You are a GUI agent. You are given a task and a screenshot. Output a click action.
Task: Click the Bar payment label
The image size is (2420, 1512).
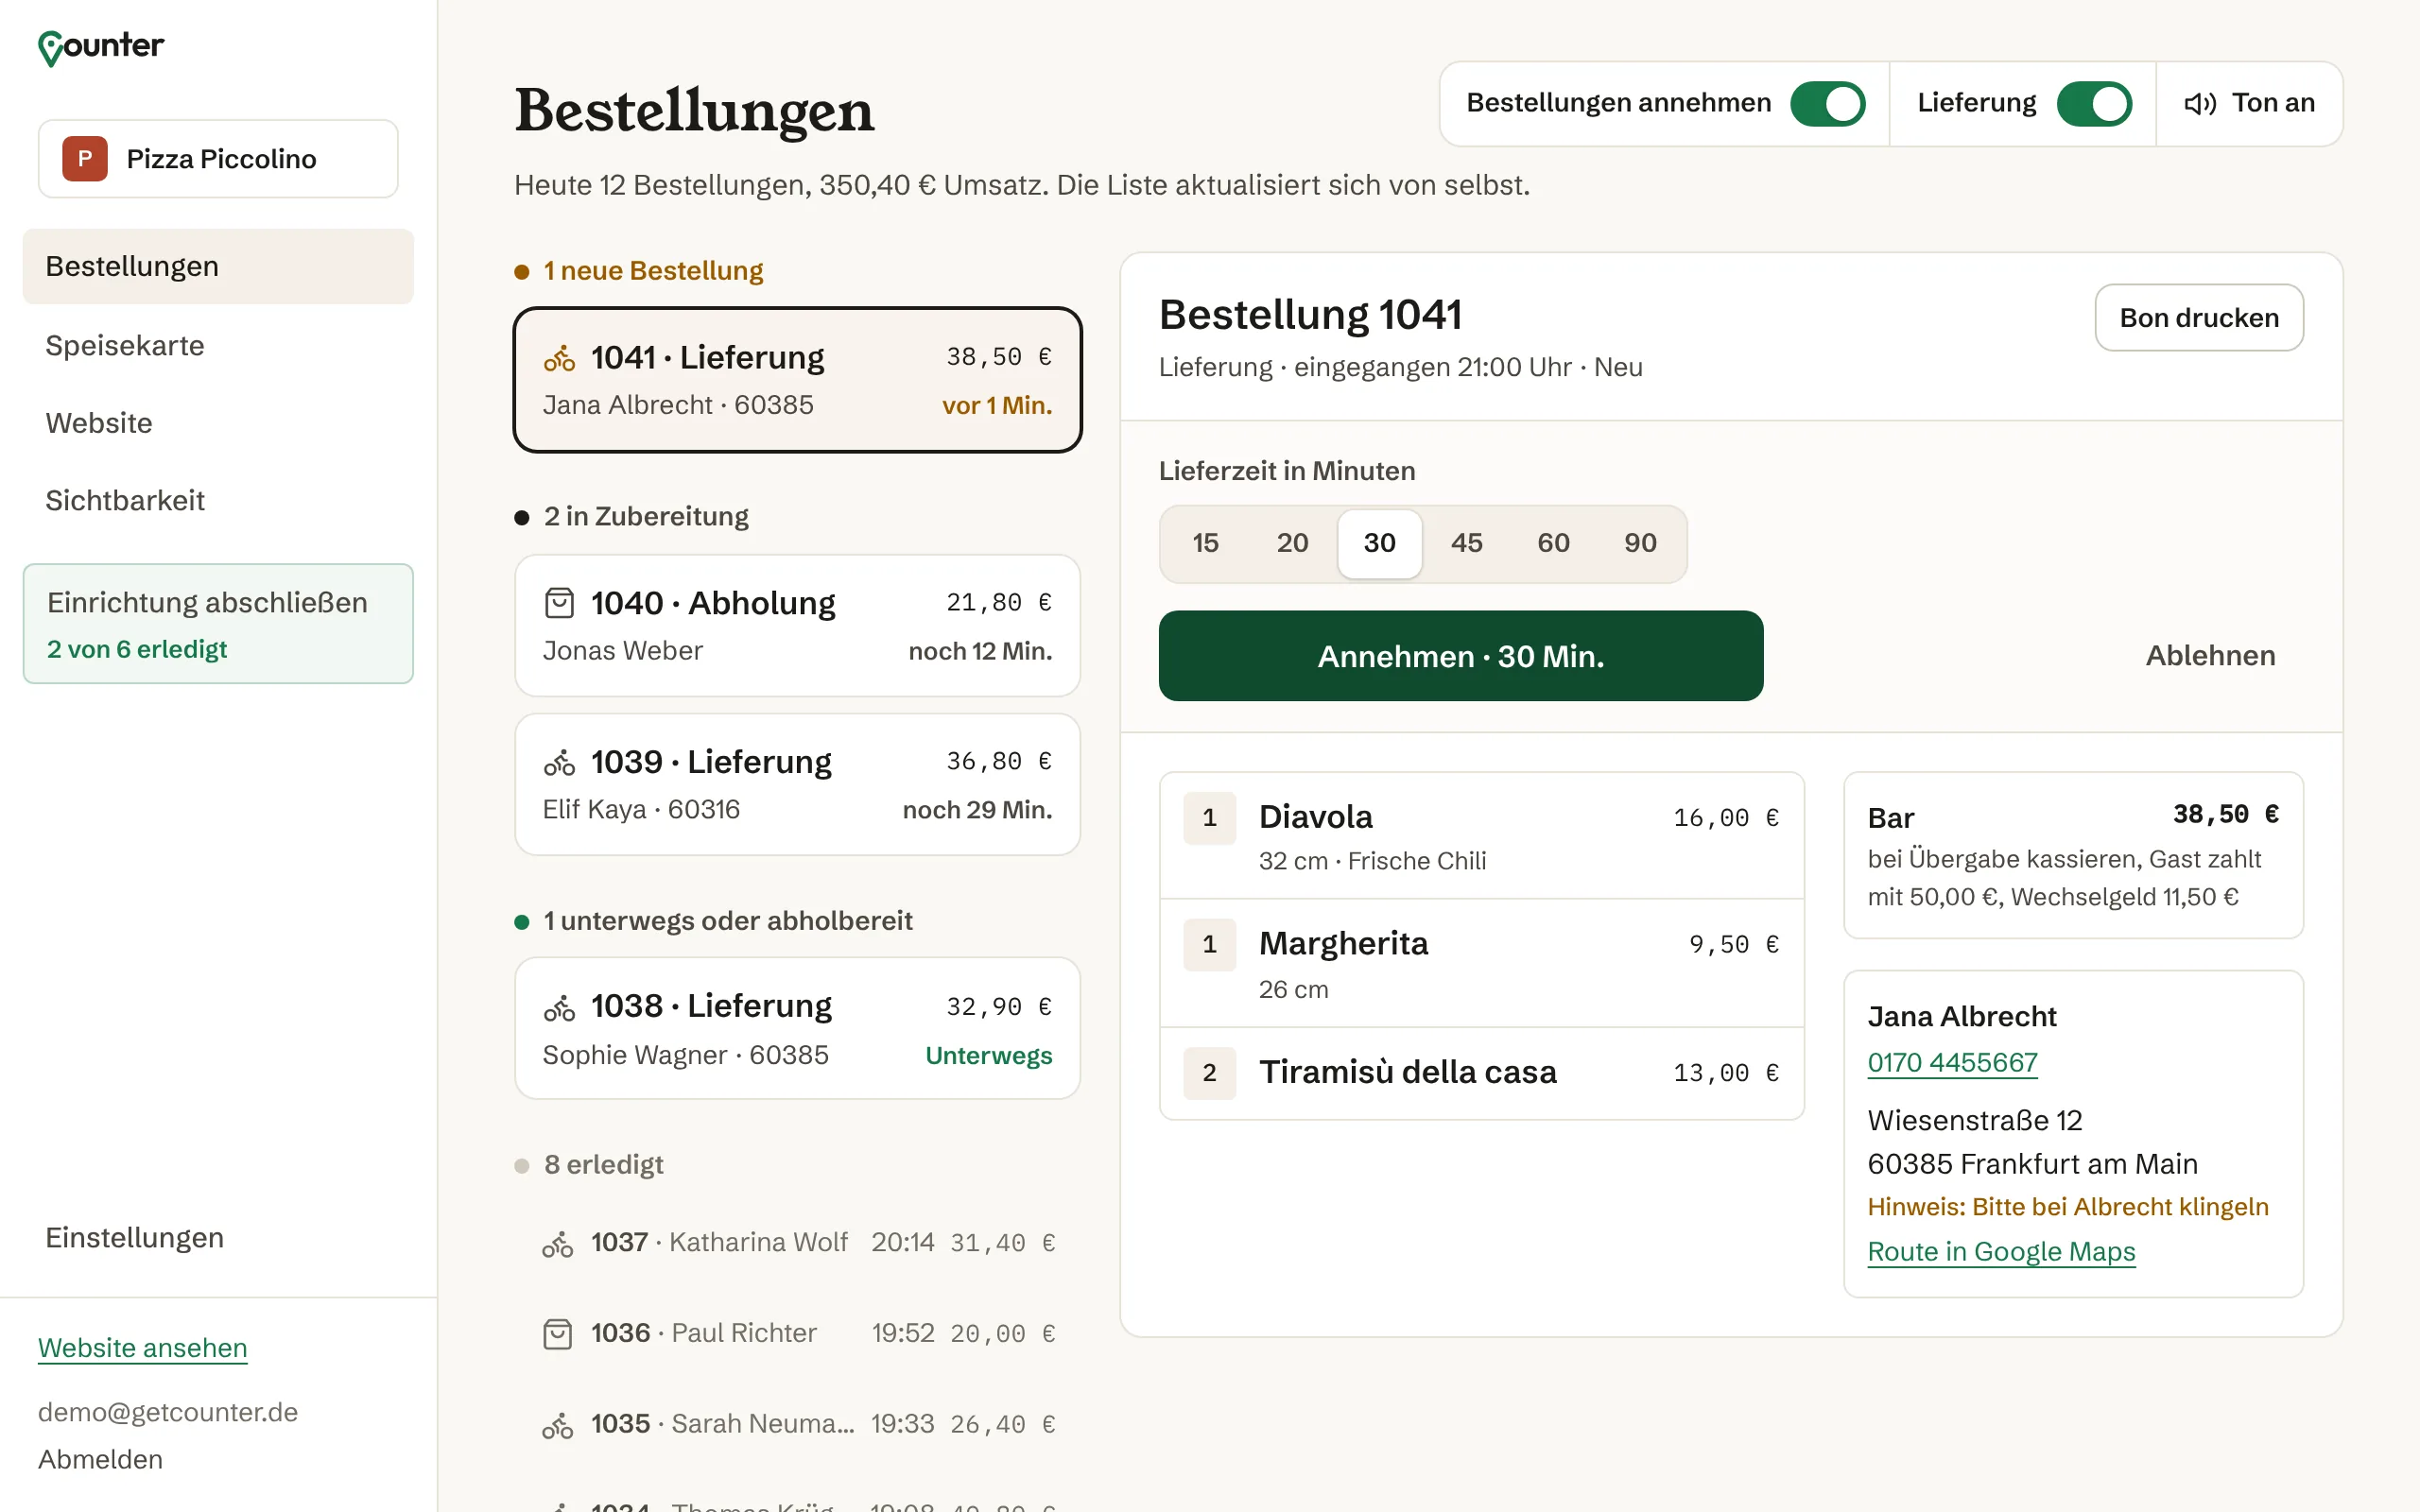click(1890, 818)
